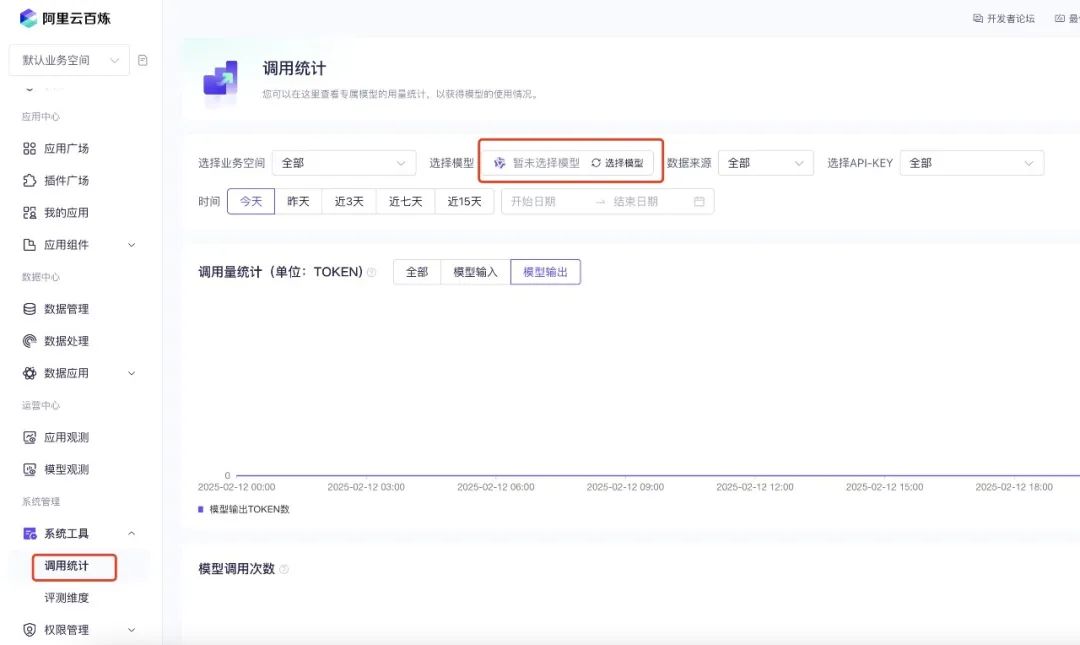Click the 数据应用 atom icon
Image resolution: width=1080 pixels, height=645 pixels.
point(30,373)
